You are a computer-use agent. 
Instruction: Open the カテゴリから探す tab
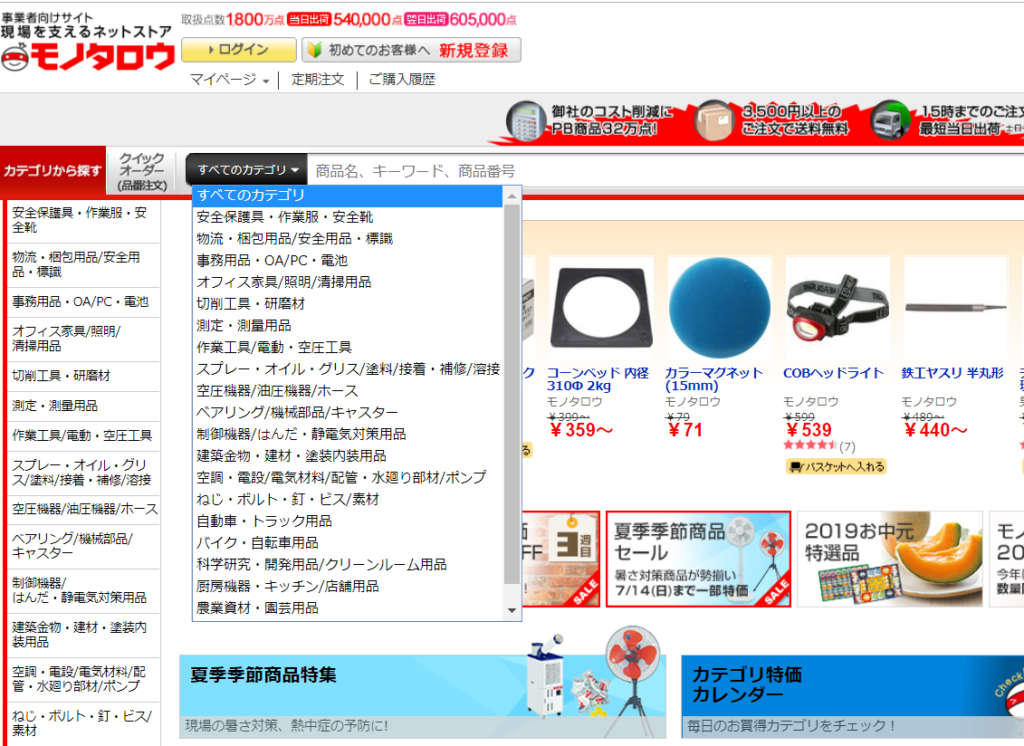coord(53,171)
